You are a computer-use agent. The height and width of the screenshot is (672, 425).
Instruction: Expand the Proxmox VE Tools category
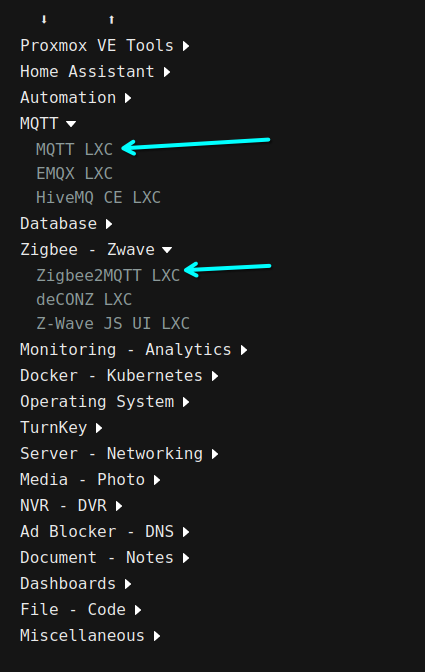pyautogui.click(x=105, y=45)
